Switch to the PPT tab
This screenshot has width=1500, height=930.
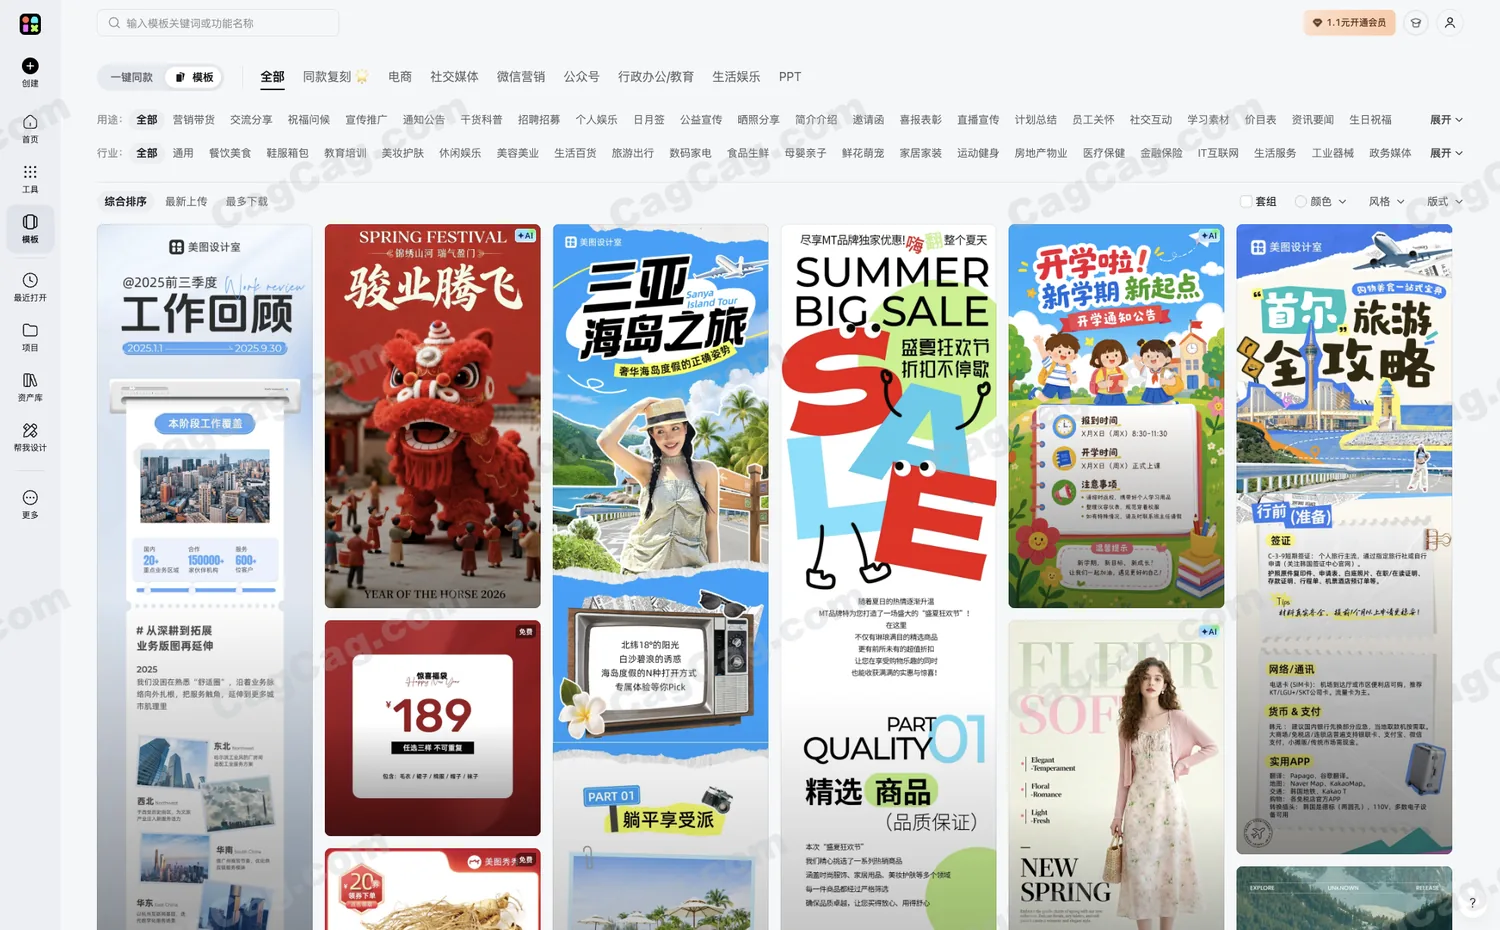point(790,77)
